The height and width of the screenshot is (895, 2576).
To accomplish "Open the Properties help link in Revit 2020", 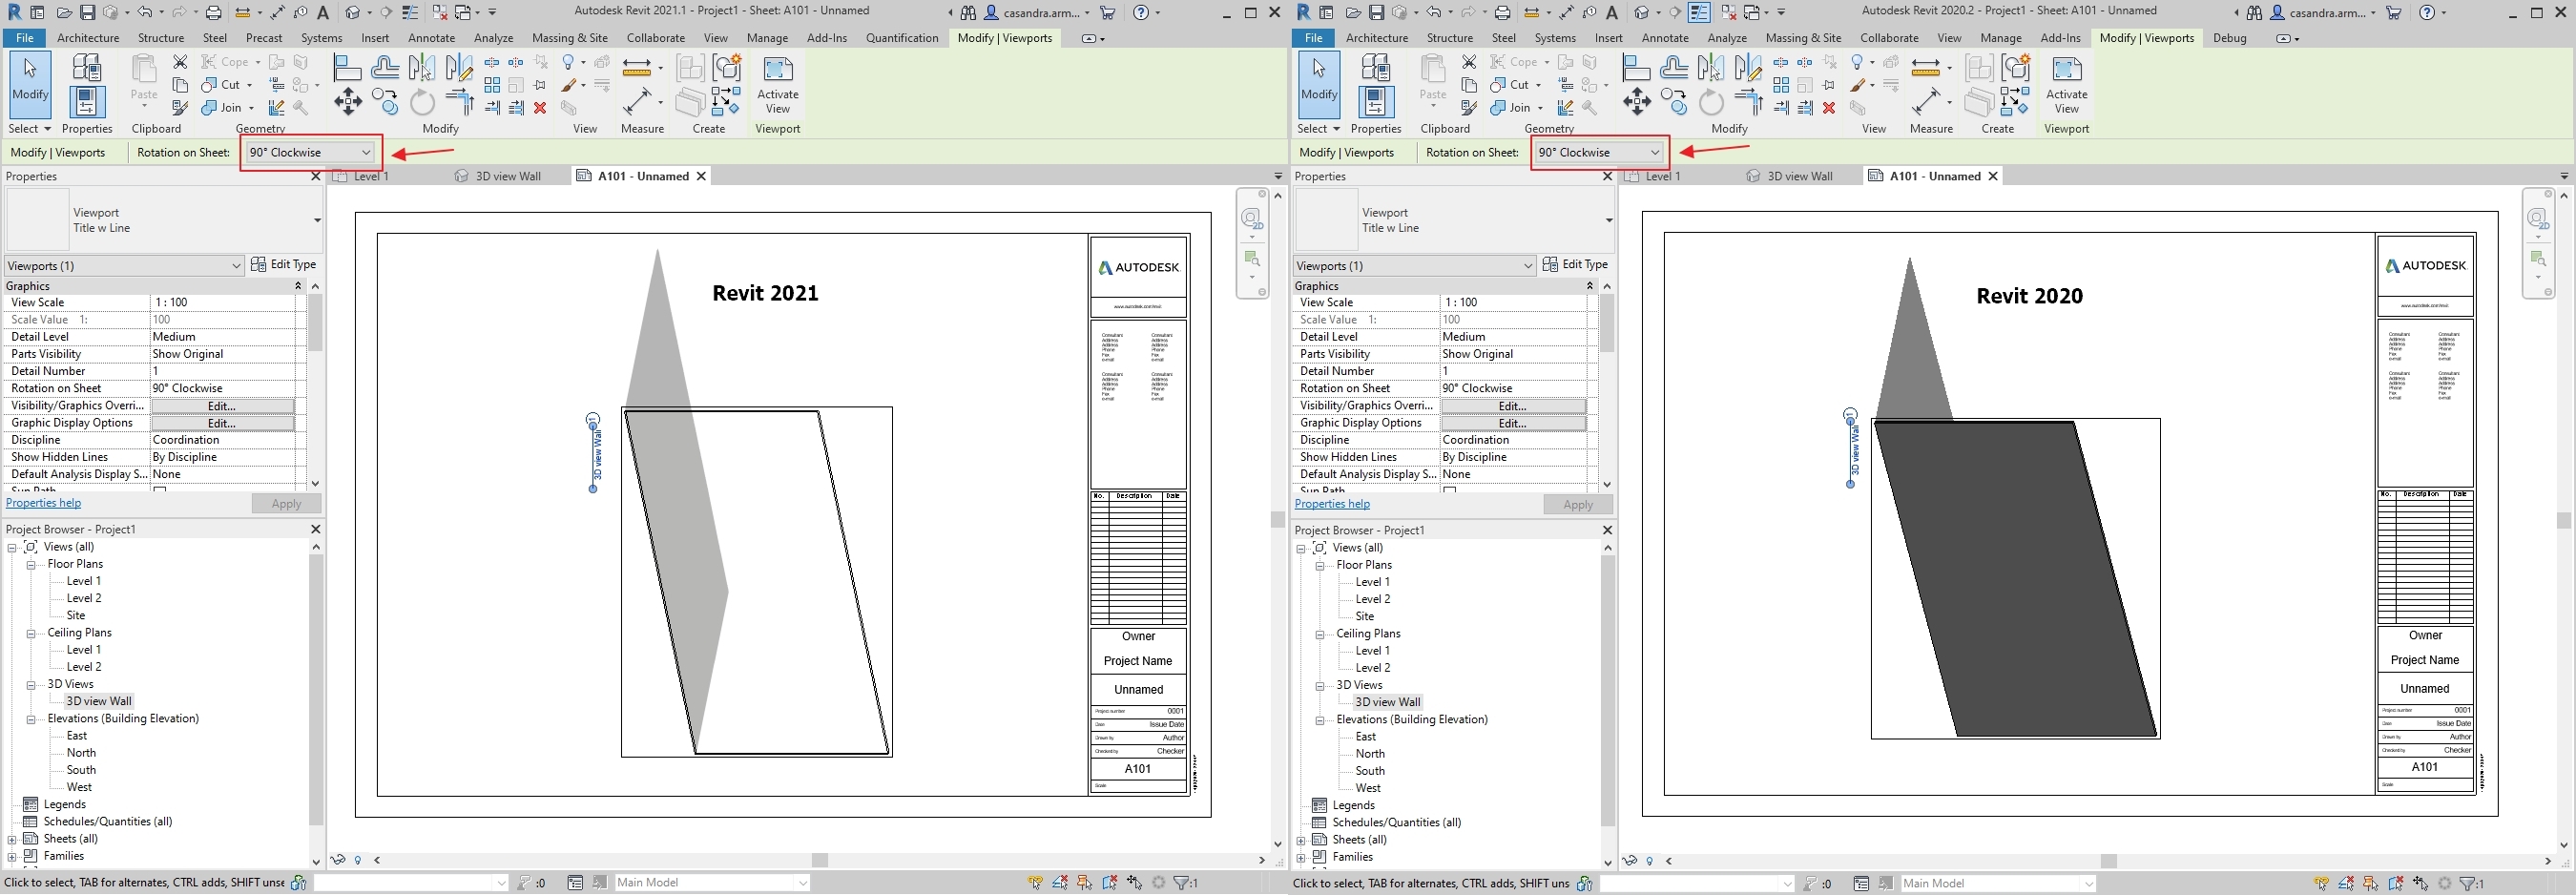I will (x=1332, y=504).
